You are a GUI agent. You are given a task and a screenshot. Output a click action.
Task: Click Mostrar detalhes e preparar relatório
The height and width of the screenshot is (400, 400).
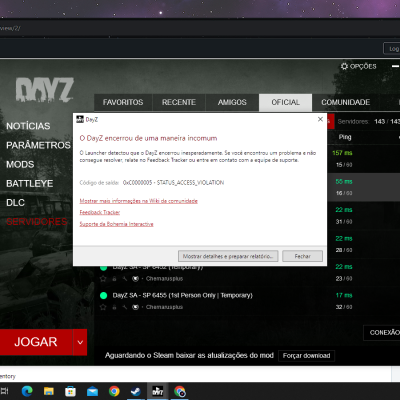pyautogui.click(x=228, y=256)
